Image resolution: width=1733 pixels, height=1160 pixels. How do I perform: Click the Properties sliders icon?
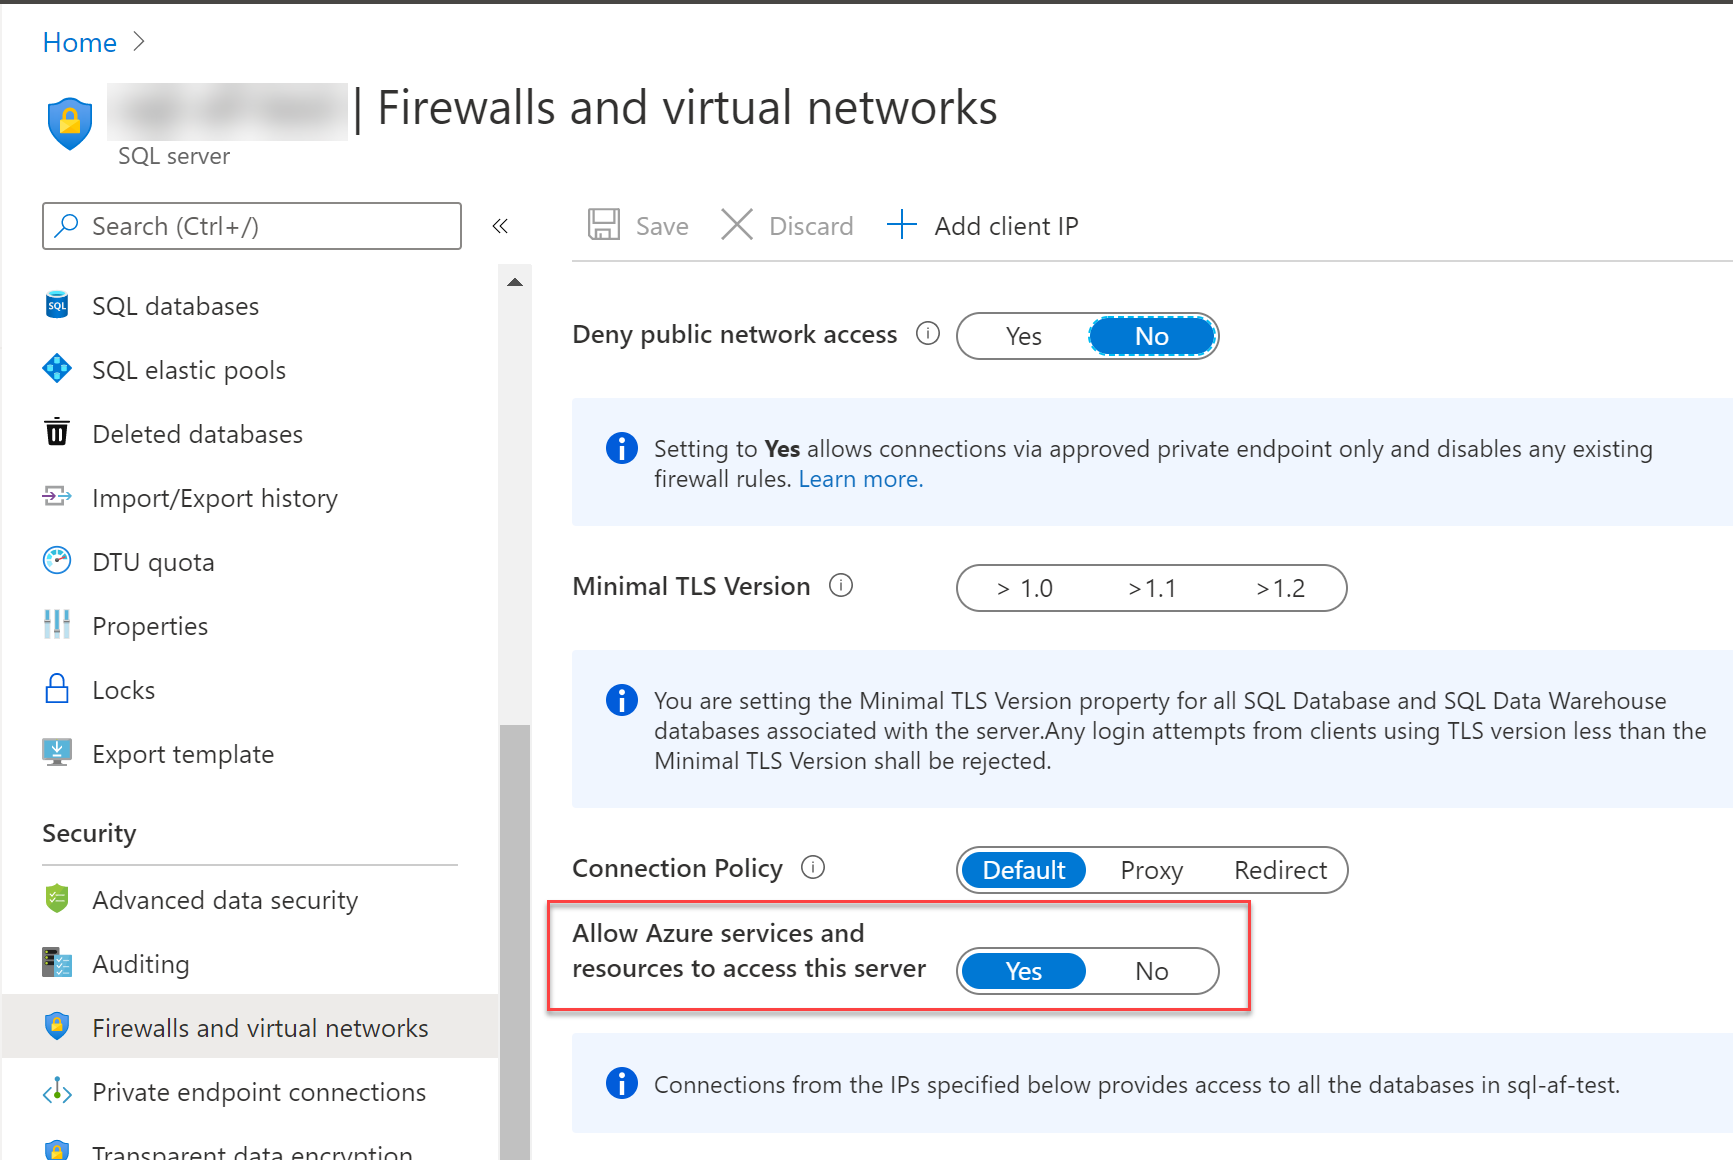click(x=57, y=625)
